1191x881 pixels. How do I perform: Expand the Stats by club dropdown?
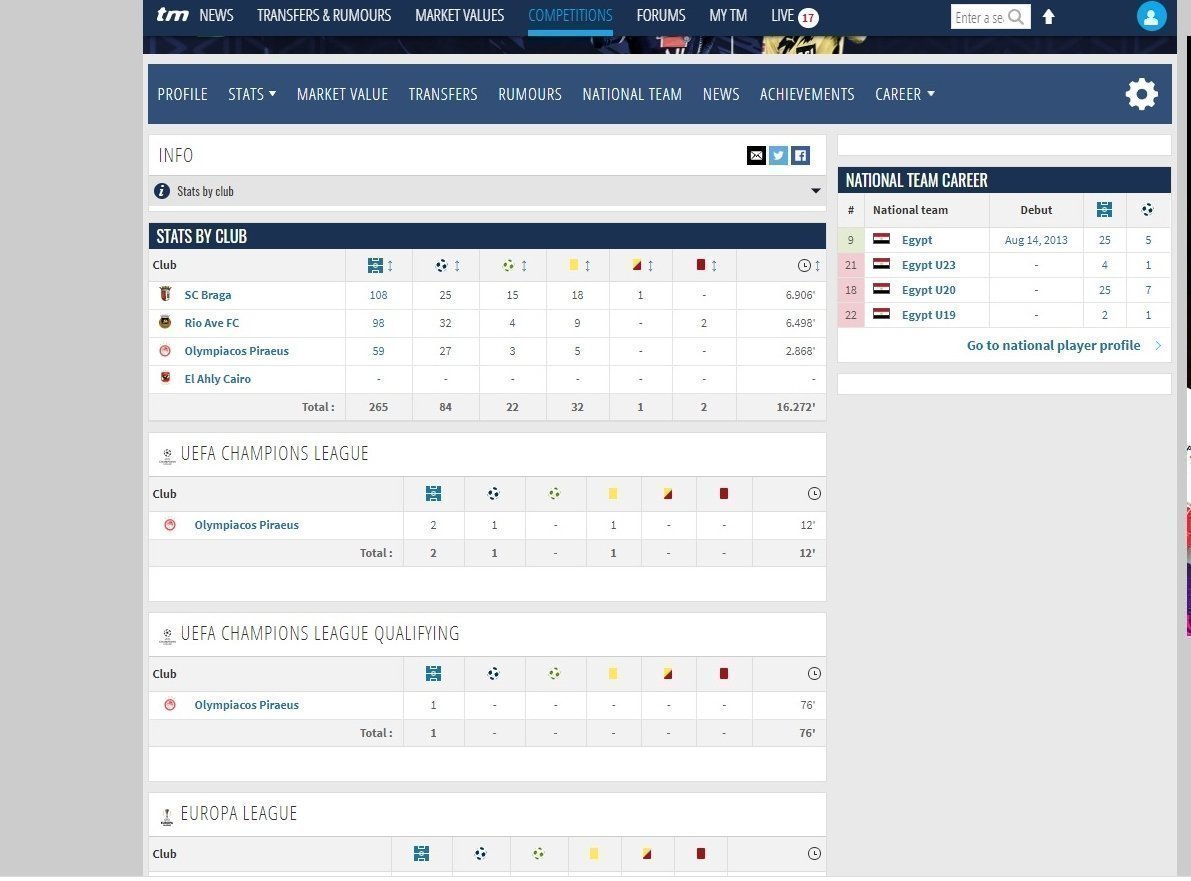point(816,191)
